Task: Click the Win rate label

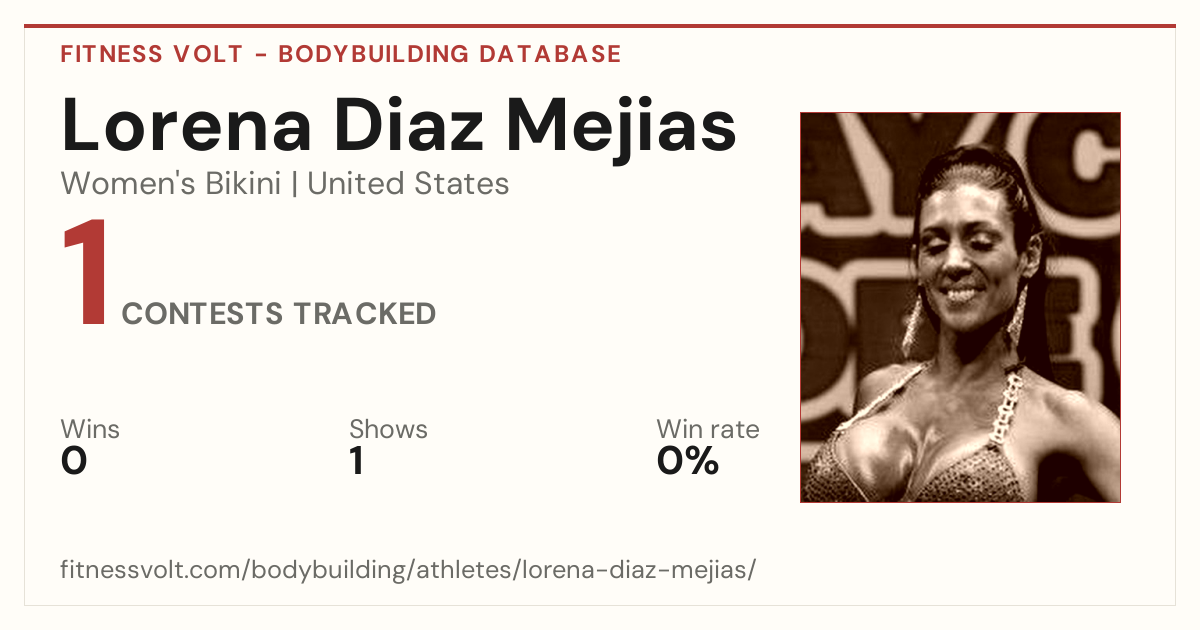Action: 708,430
